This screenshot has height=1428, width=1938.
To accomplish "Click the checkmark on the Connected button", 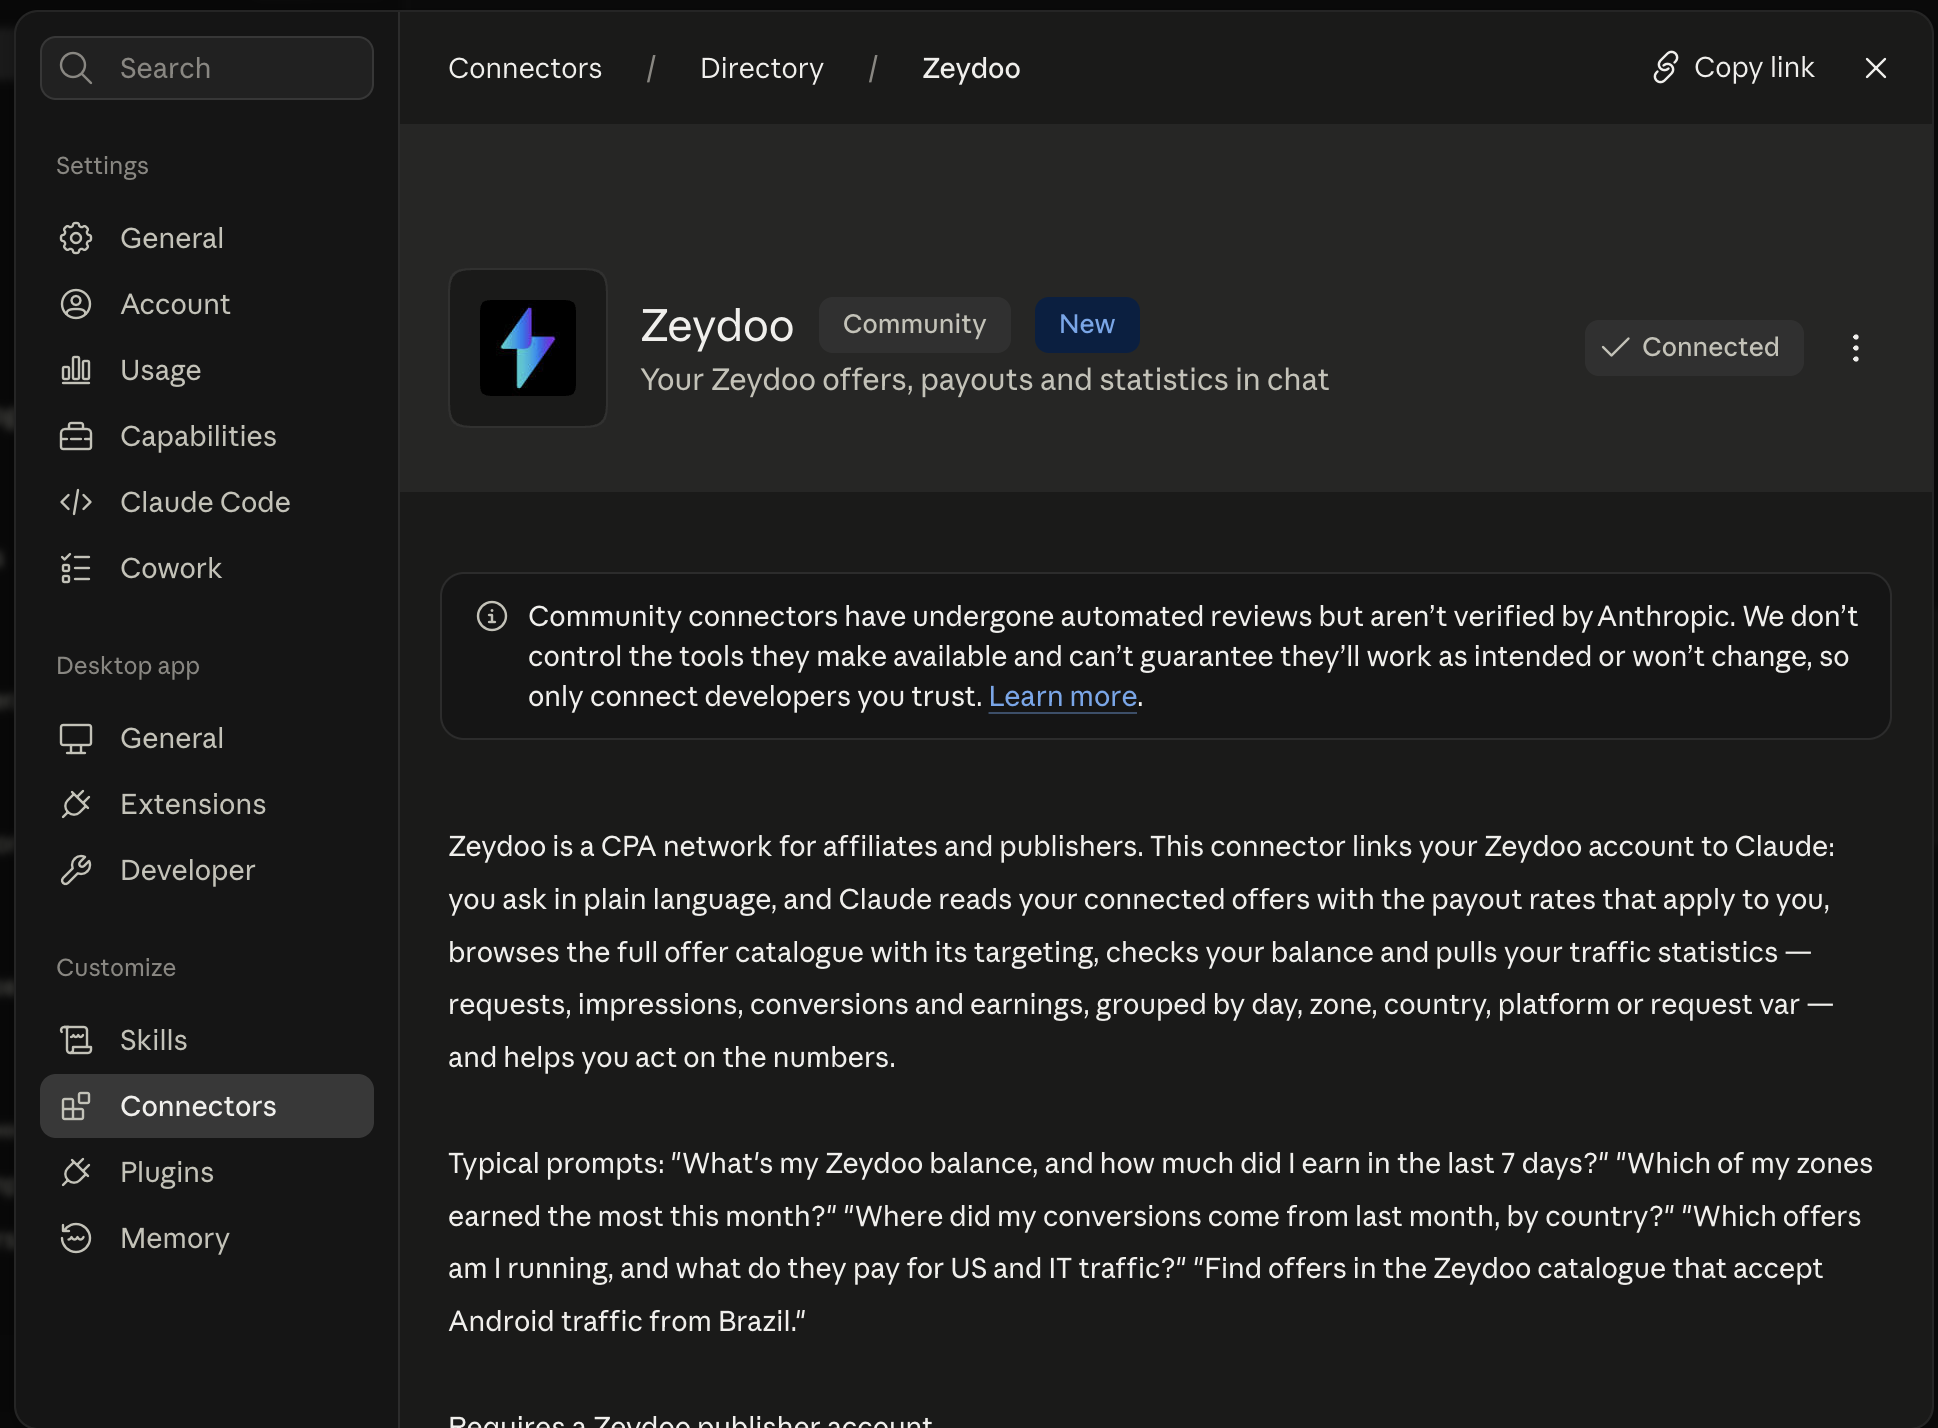I will (1616, 347).
